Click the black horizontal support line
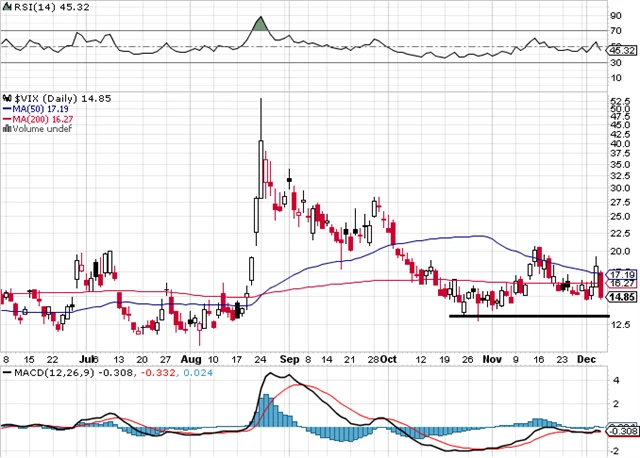The image size is (640, 458). point(528,316)
